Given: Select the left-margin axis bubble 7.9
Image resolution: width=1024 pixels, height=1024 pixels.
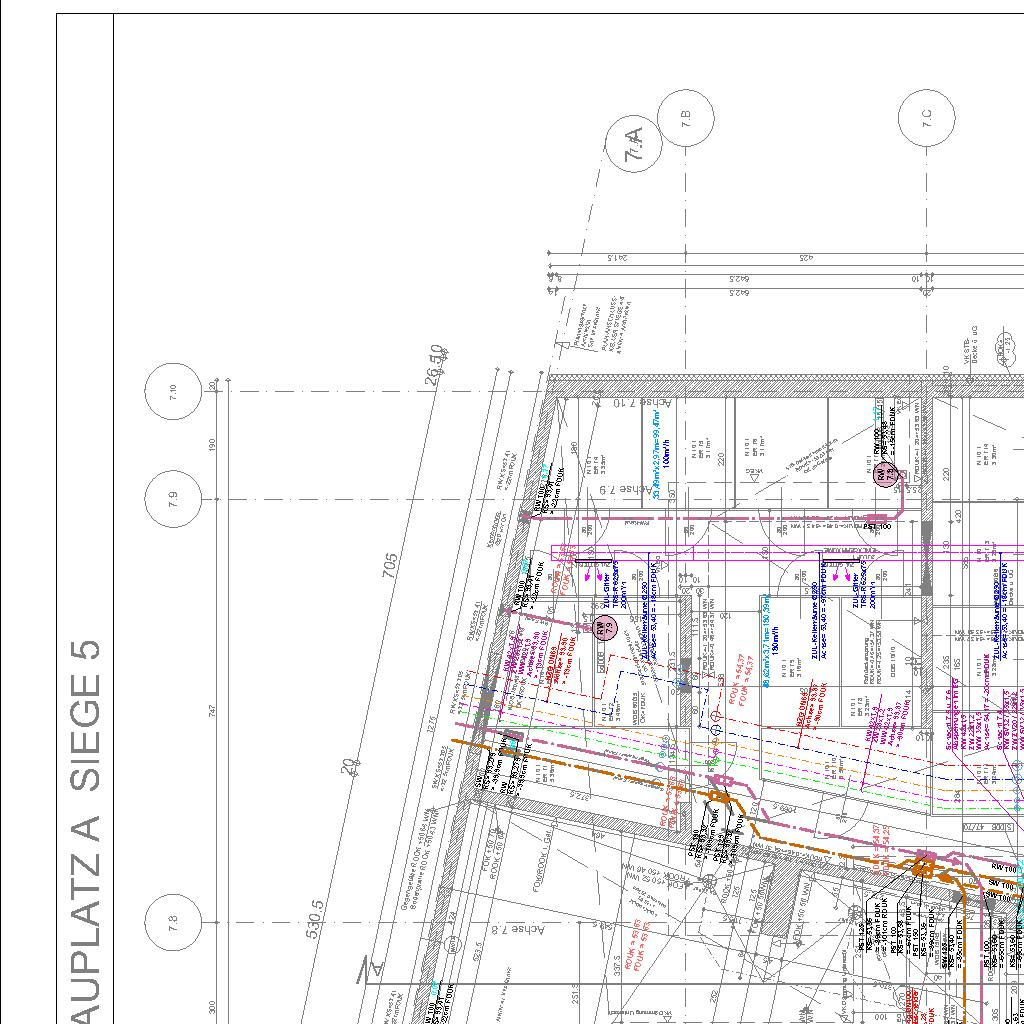Looking at the screenshot, I should (172, 500).
